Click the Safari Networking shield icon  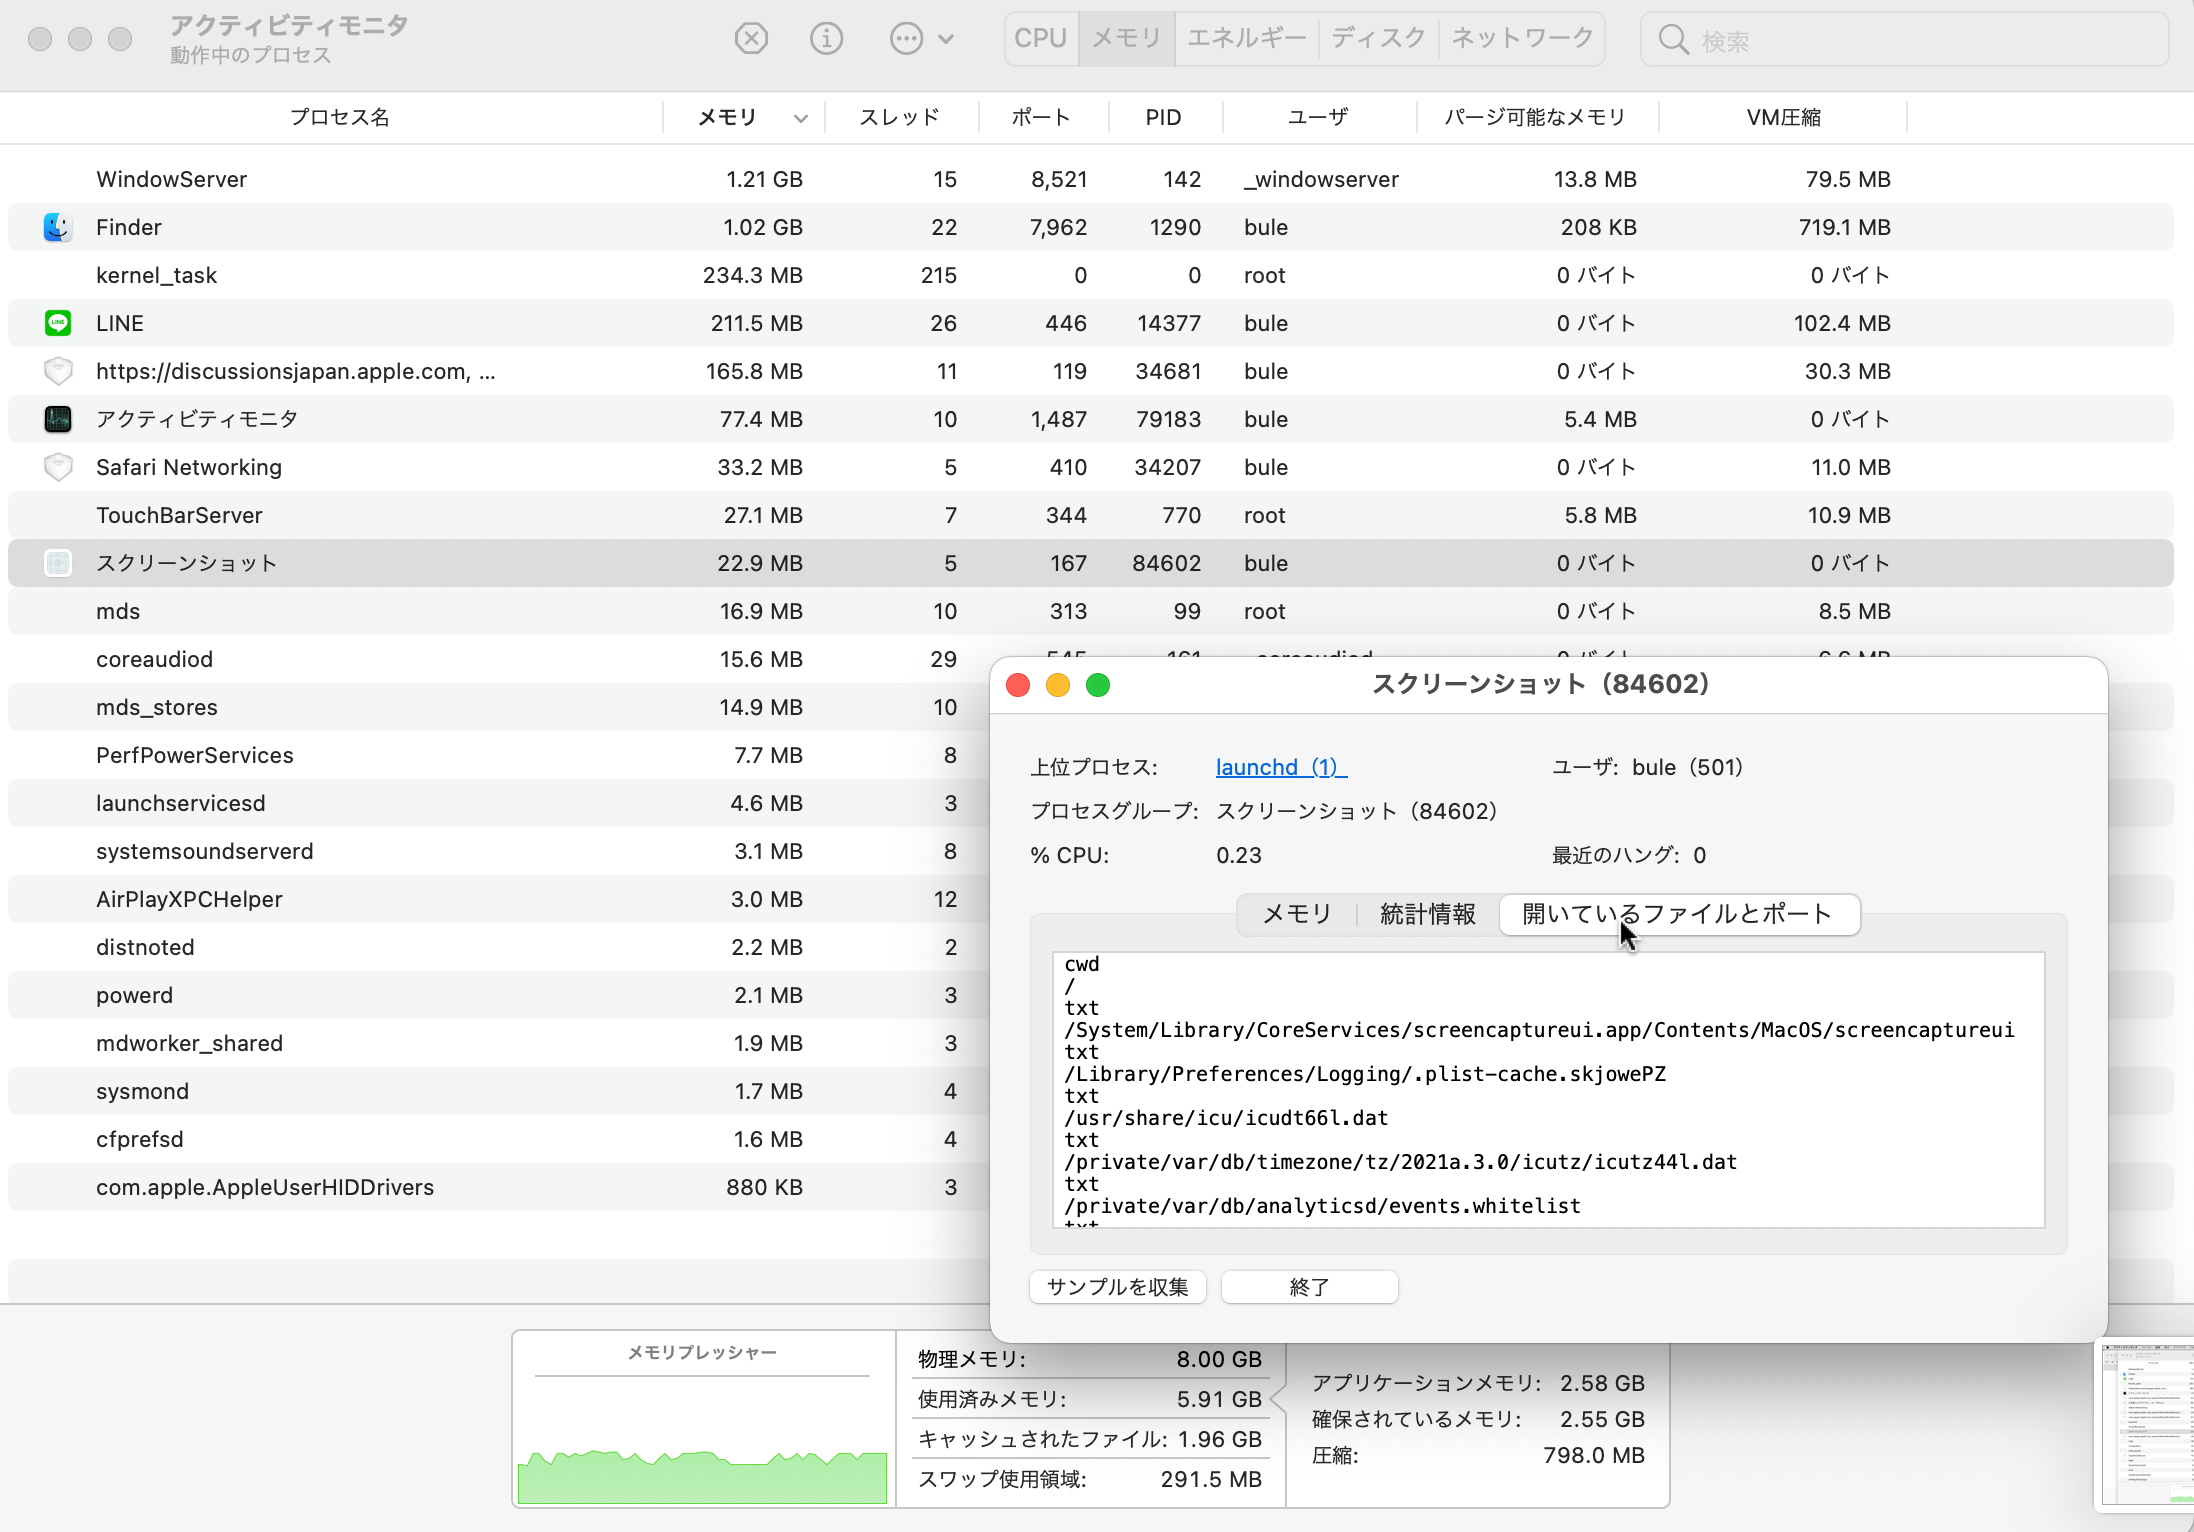click(x=58, y=467)
